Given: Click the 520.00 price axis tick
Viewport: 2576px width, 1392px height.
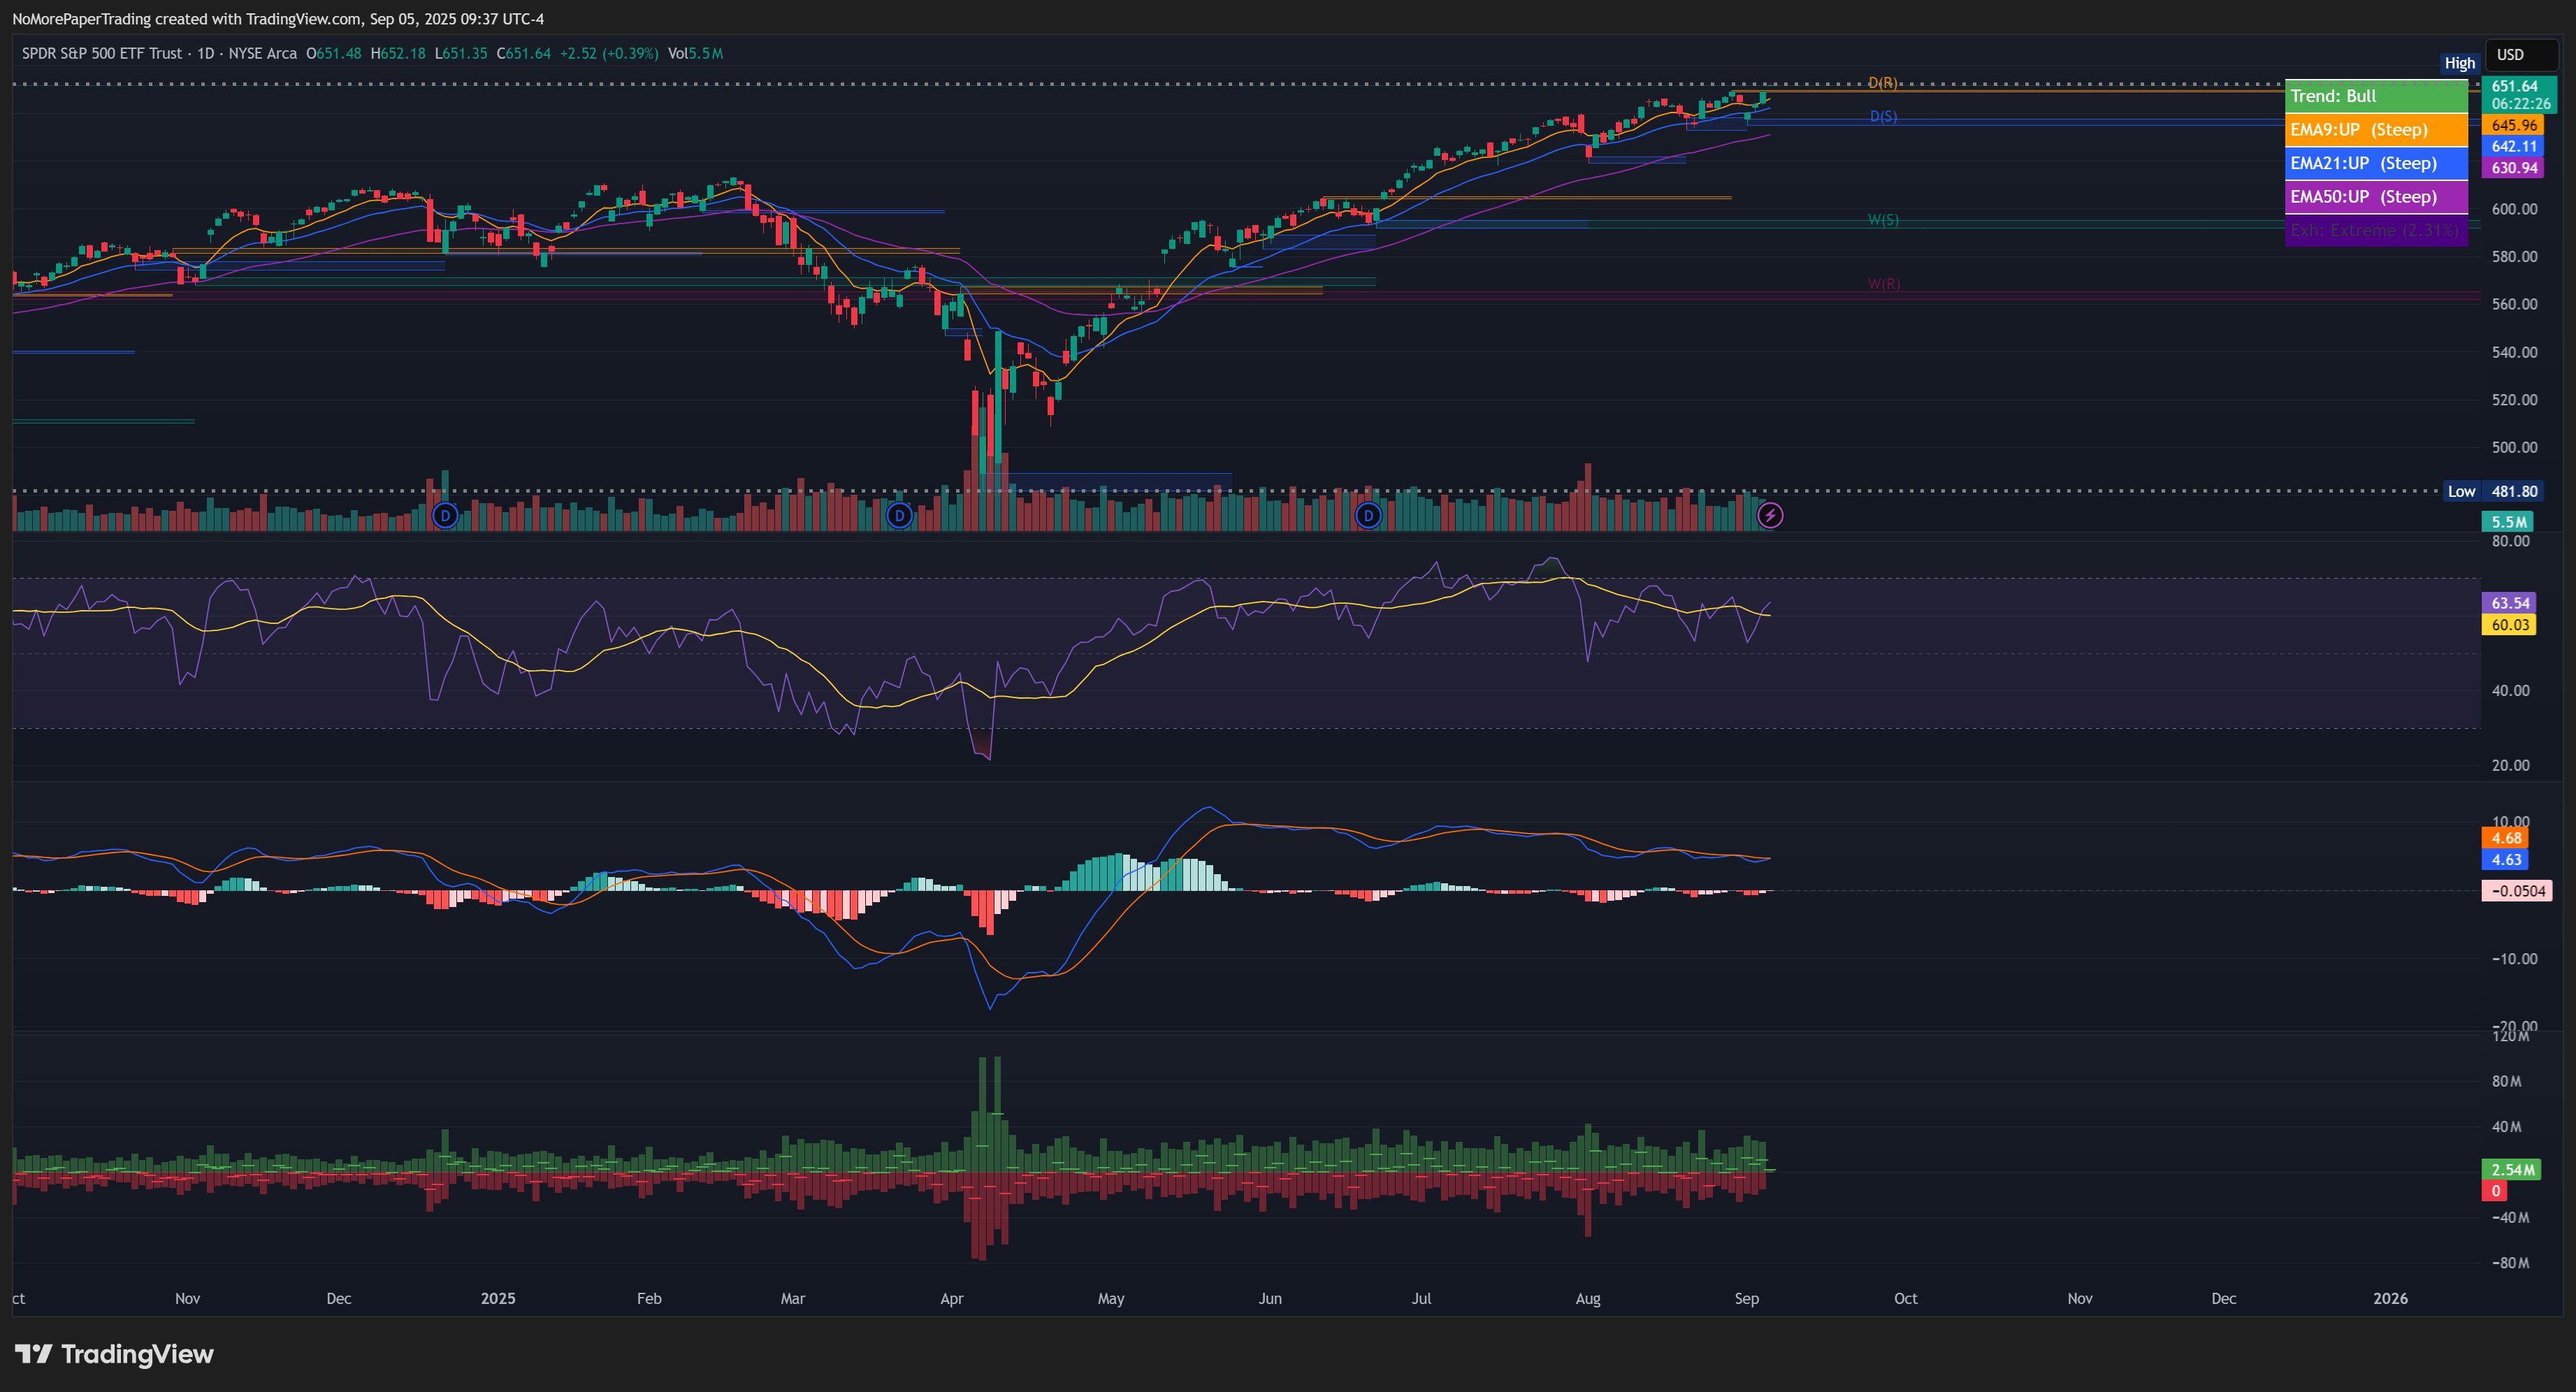Looking at the screenshot, I should (2514, 400).
